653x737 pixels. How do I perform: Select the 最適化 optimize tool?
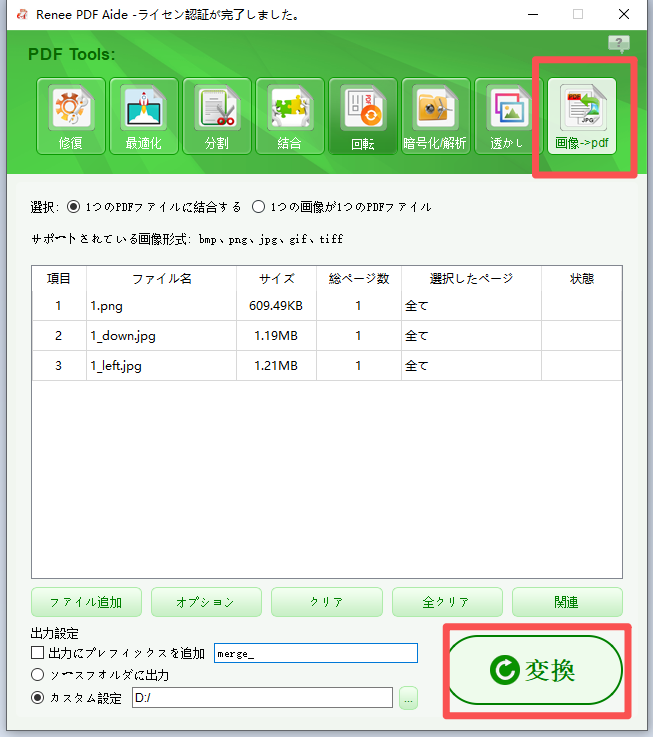(x=144, y=116)
